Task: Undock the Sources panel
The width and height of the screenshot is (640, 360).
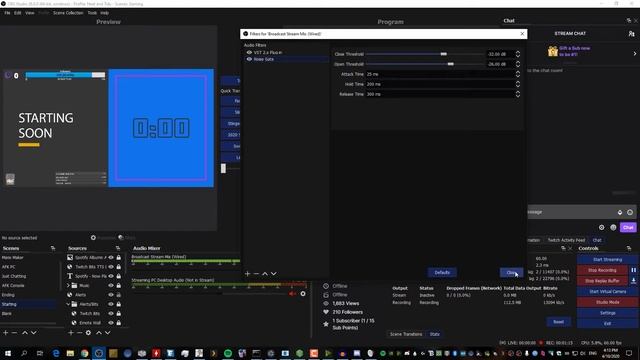Action: (118, 248)
